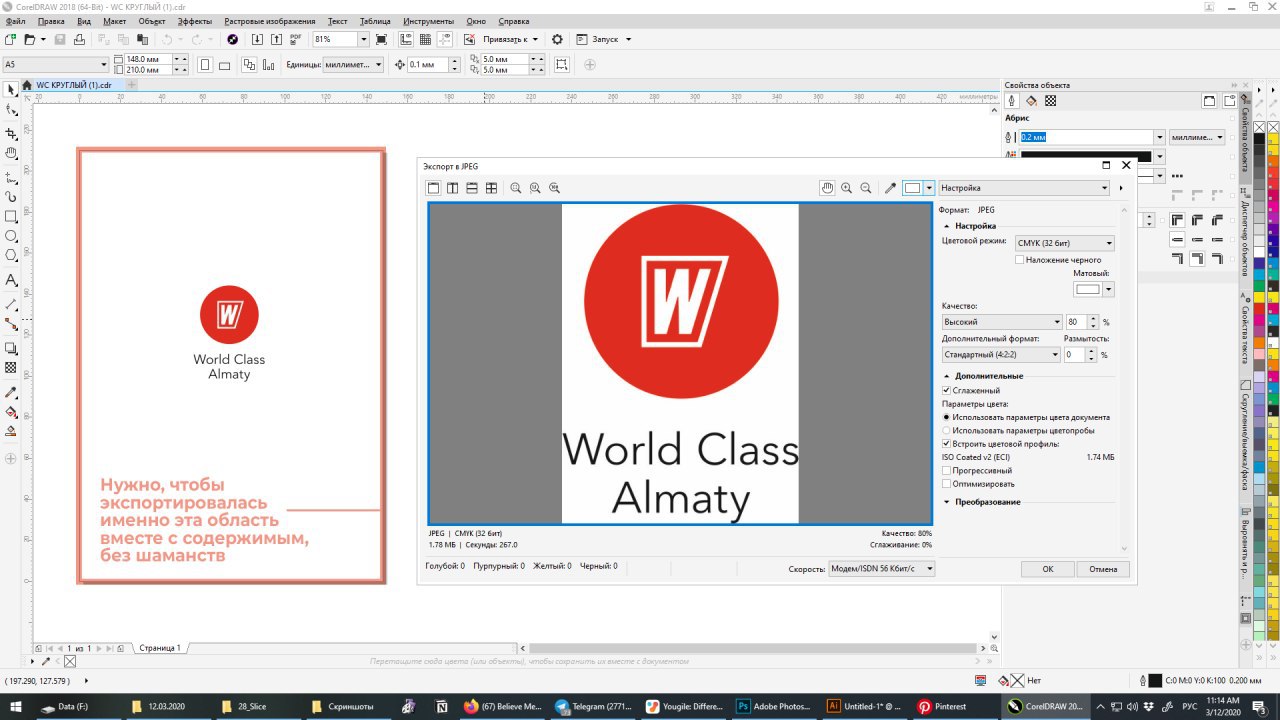
Task: Click the pan hand tool in export dialog
Action: pos(827,188)
